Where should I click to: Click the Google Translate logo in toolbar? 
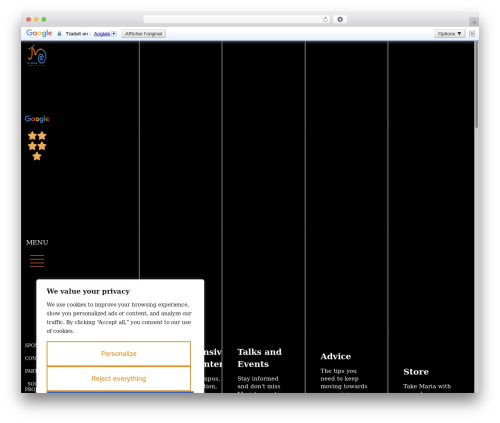(x=39, y=33)
